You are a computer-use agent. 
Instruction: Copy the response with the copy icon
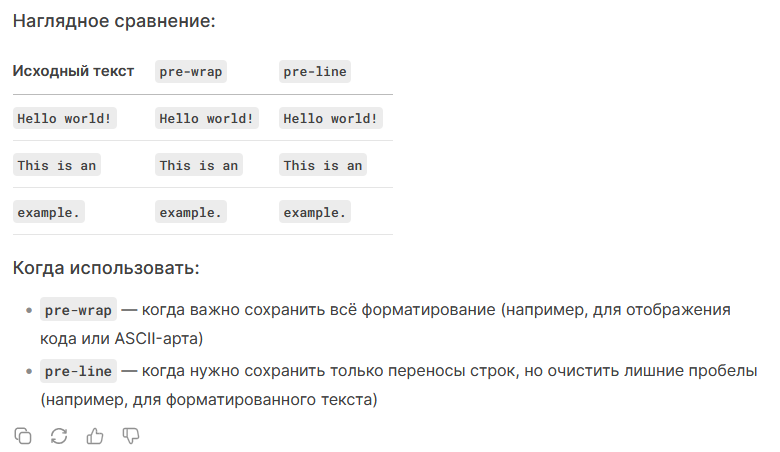pyautogui.click(x=23, y=436)
